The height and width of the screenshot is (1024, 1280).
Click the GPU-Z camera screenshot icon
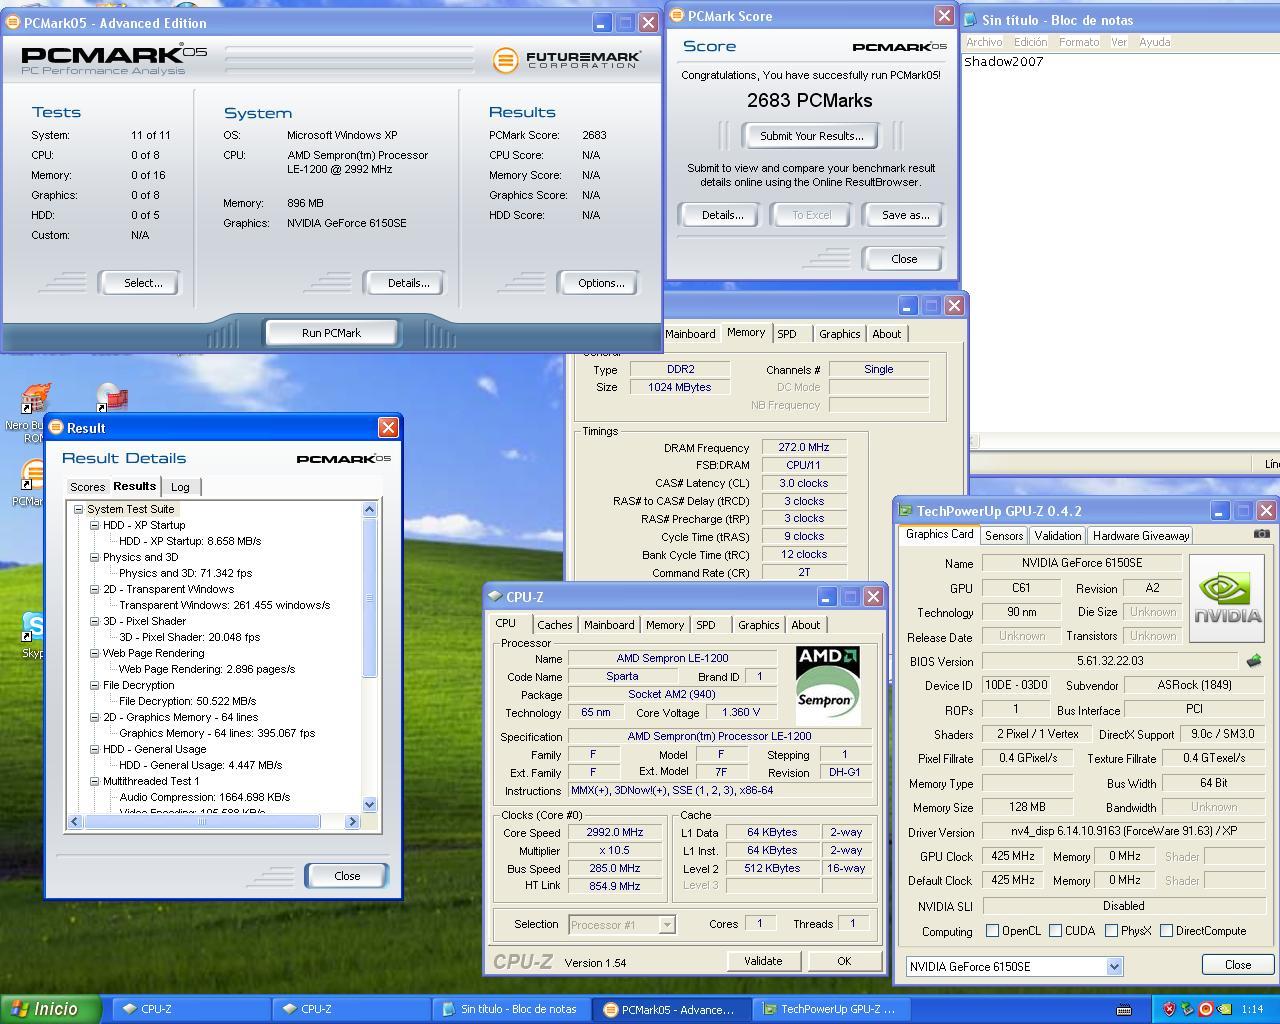tap(1261, 534)
